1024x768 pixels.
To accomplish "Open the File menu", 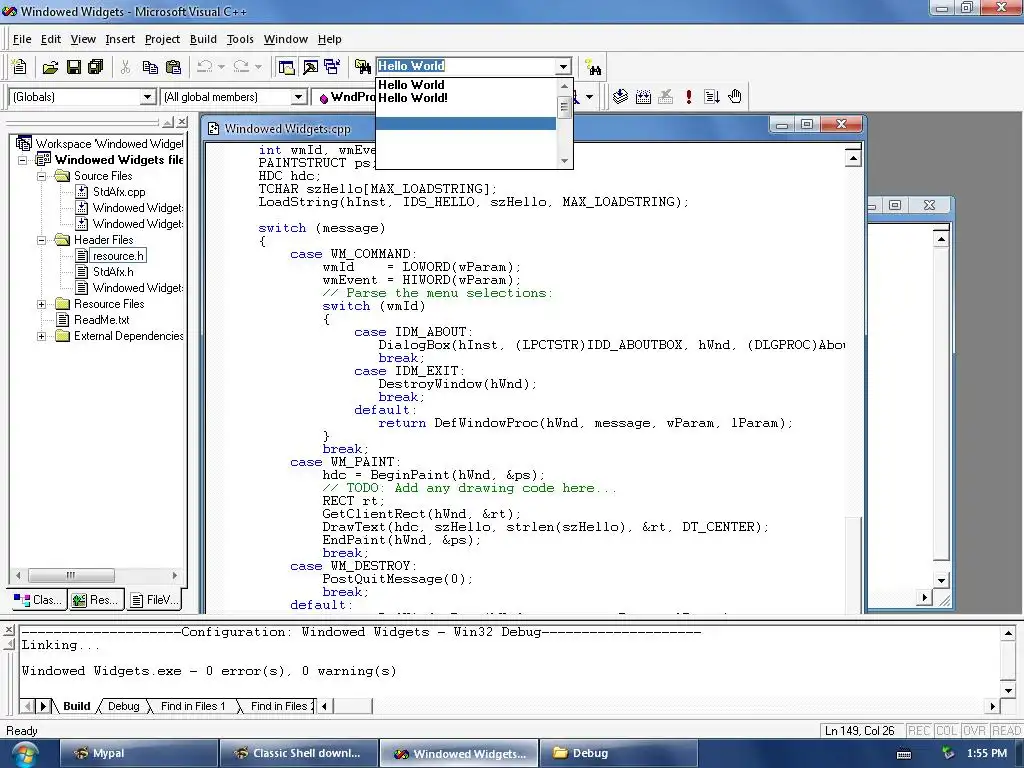I will (22, 39).
